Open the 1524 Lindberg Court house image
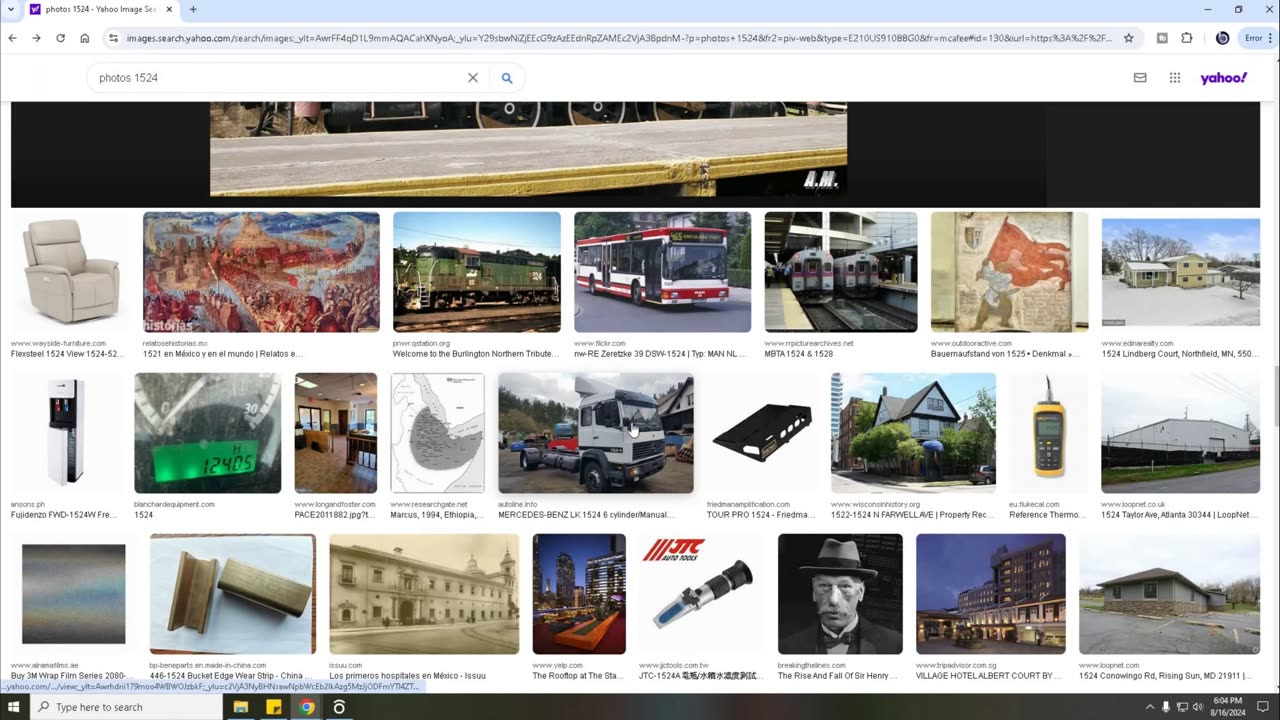1280x720 pixels. click(x=1180, y=271)
